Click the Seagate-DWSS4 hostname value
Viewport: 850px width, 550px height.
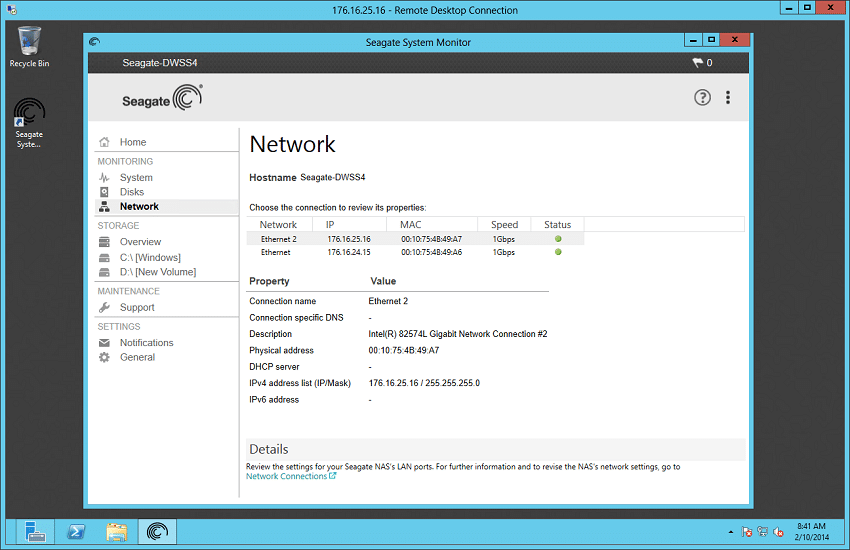tap(332, 177)
